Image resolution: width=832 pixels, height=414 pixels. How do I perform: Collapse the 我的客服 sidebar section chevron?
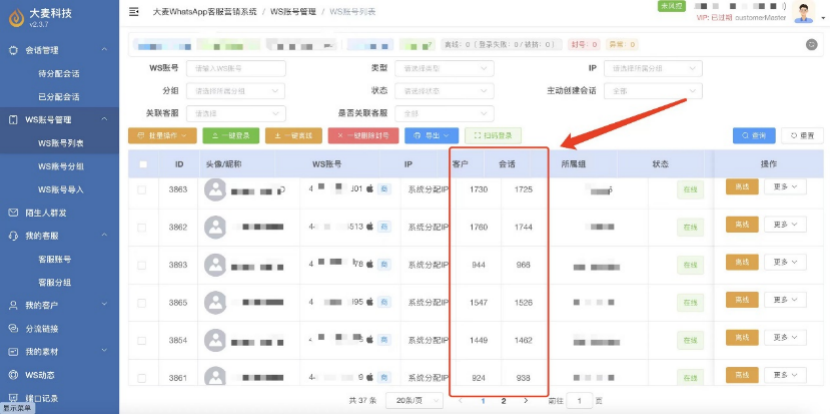coord(105,235)
